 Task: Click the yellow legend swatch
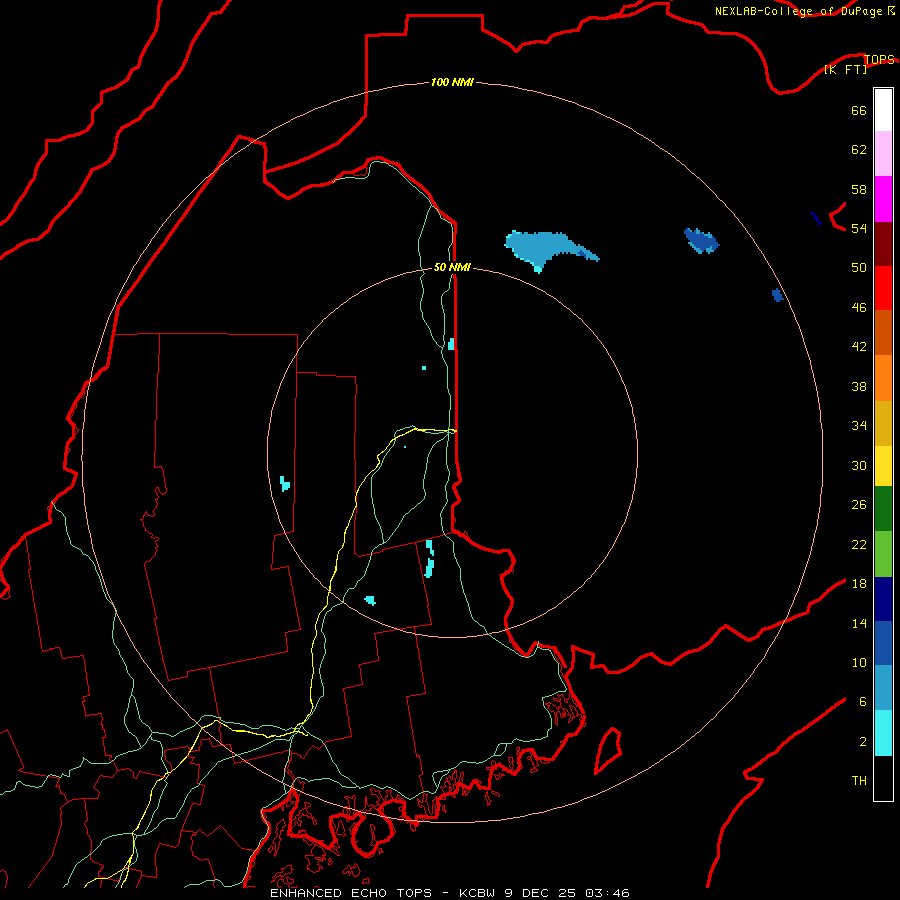point(883,466)
